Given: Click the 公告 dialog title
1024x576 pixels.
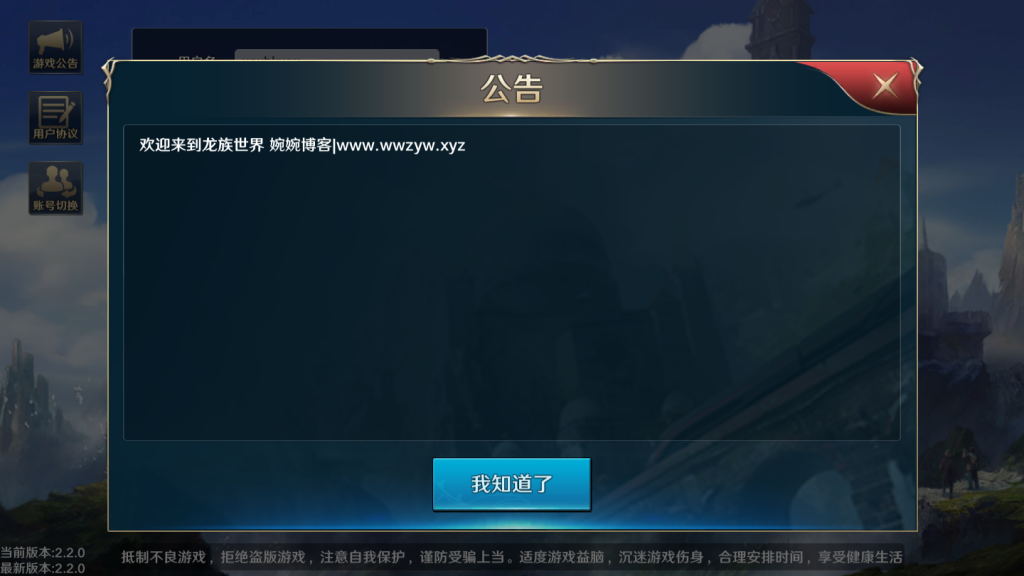Looking at the screenshot, I should pyautogui.click(x=512, y=89).
